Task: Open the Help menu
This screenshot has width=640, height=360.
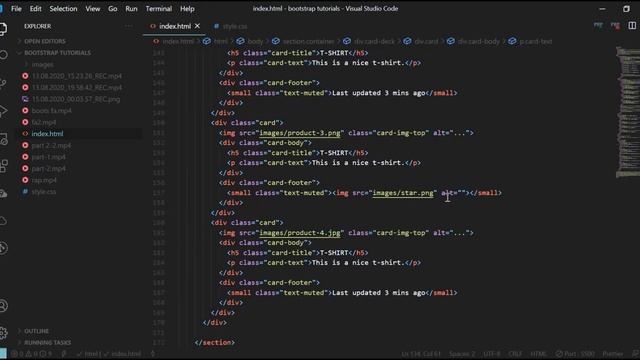Action: [x=187, y=9]
